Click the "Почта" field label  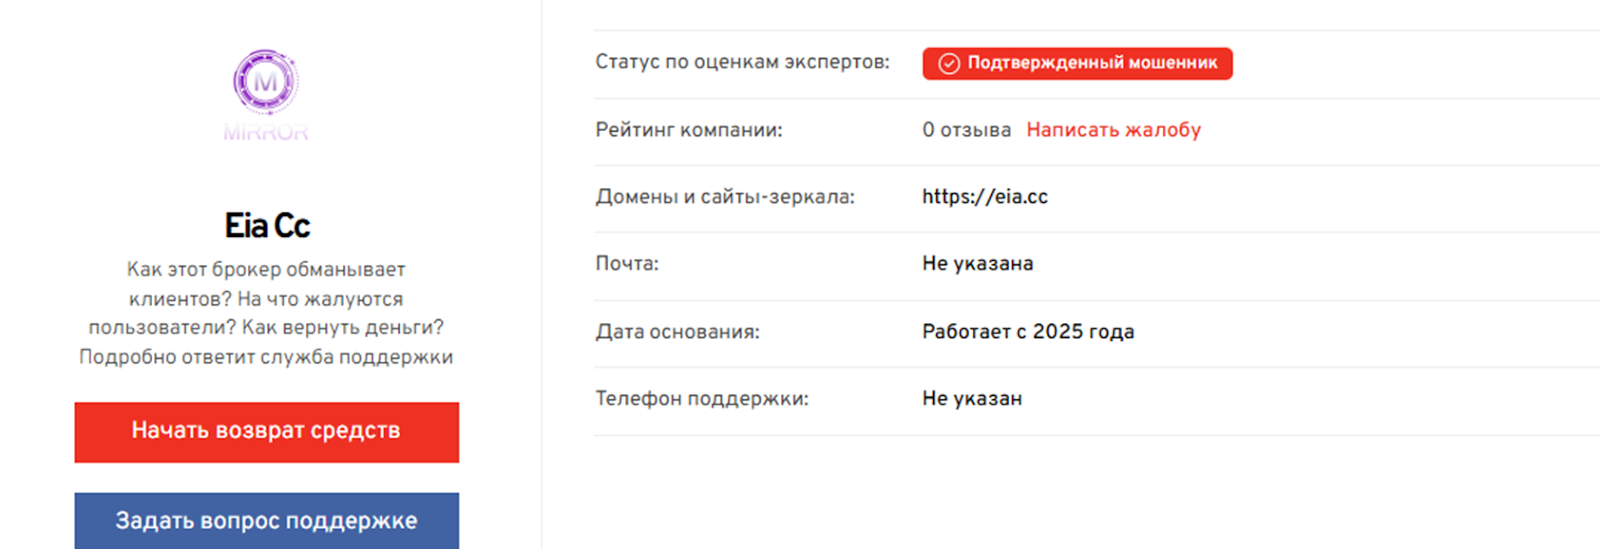627,264
